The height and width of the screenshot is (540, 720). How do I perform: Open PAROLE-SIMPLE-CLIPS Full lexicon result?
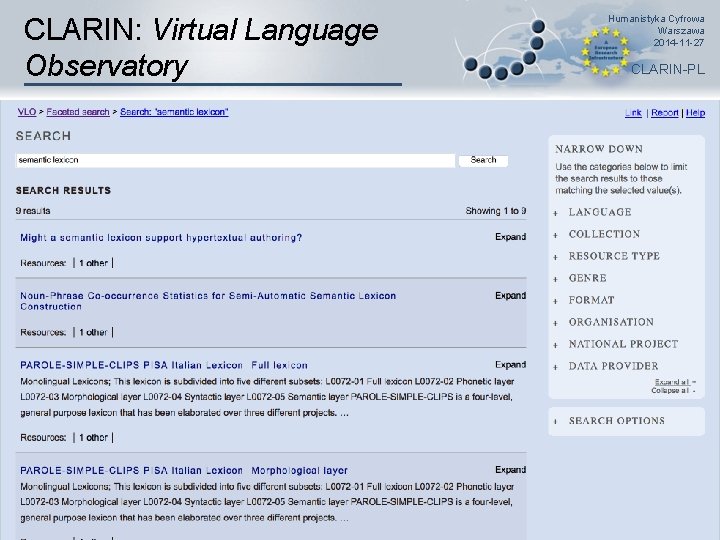[164, 366]
